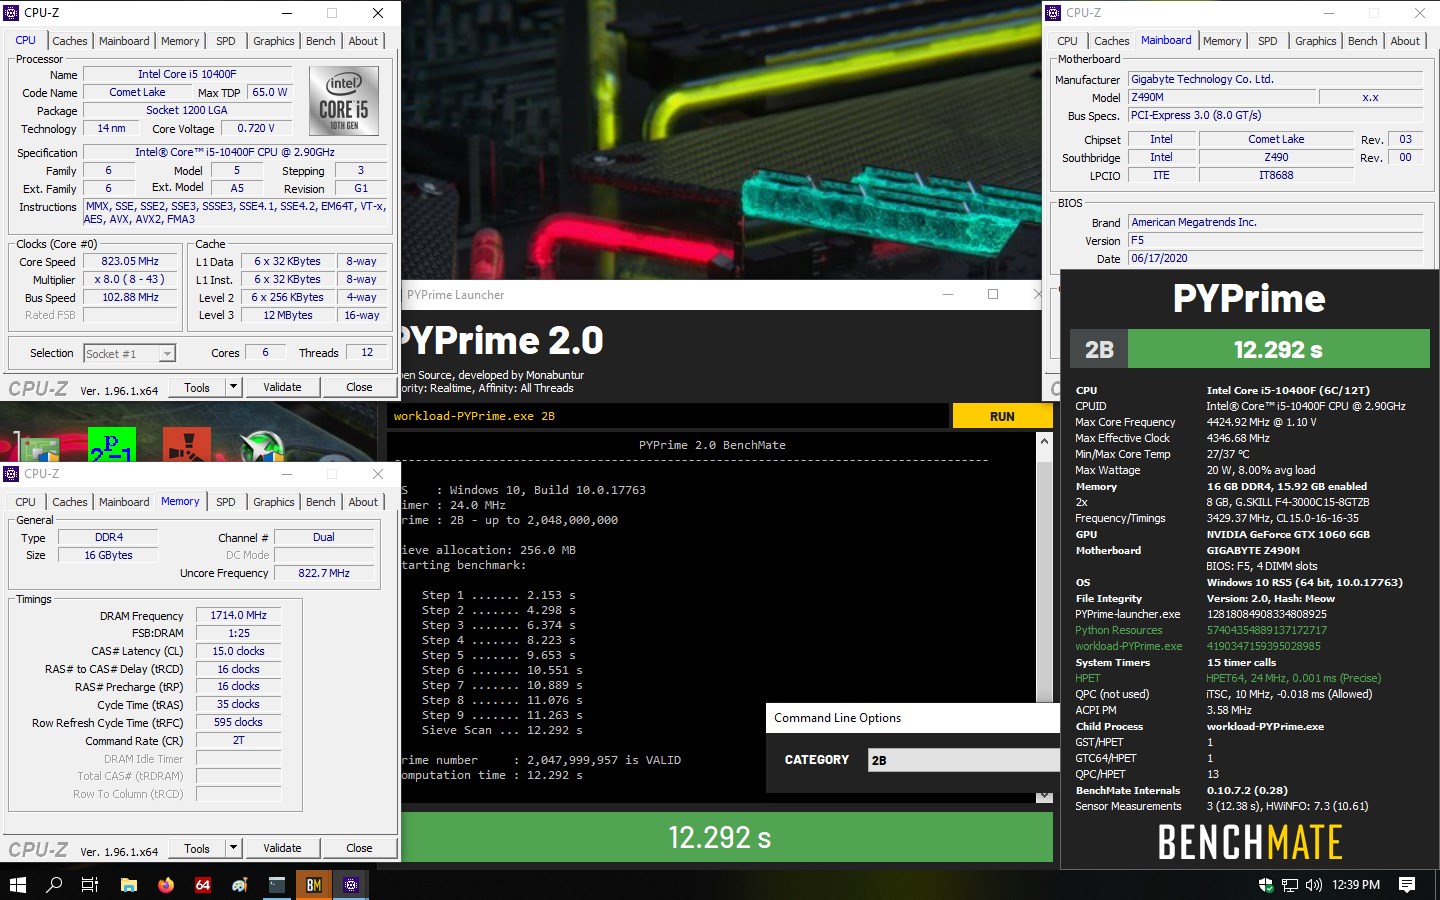Open File Explorer from the taskbar
Image resolution: width=1440 pixels, height=900 pixels.
[128, 885]
